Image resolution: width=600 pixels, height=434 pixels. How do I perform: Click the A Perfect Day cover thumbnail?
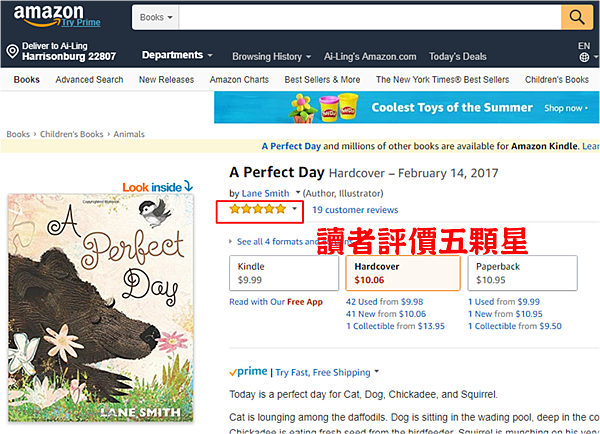coord(101,308)
